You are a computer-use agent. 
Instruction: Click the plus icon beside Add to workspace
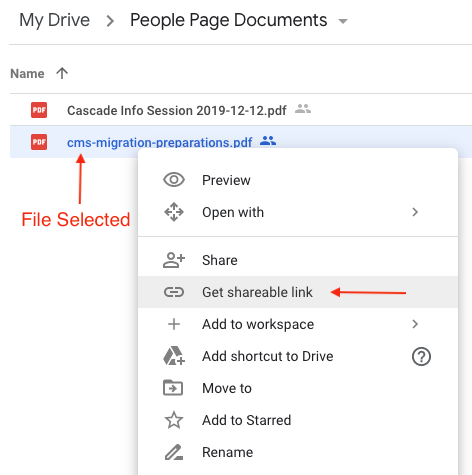tap(174, 324)
